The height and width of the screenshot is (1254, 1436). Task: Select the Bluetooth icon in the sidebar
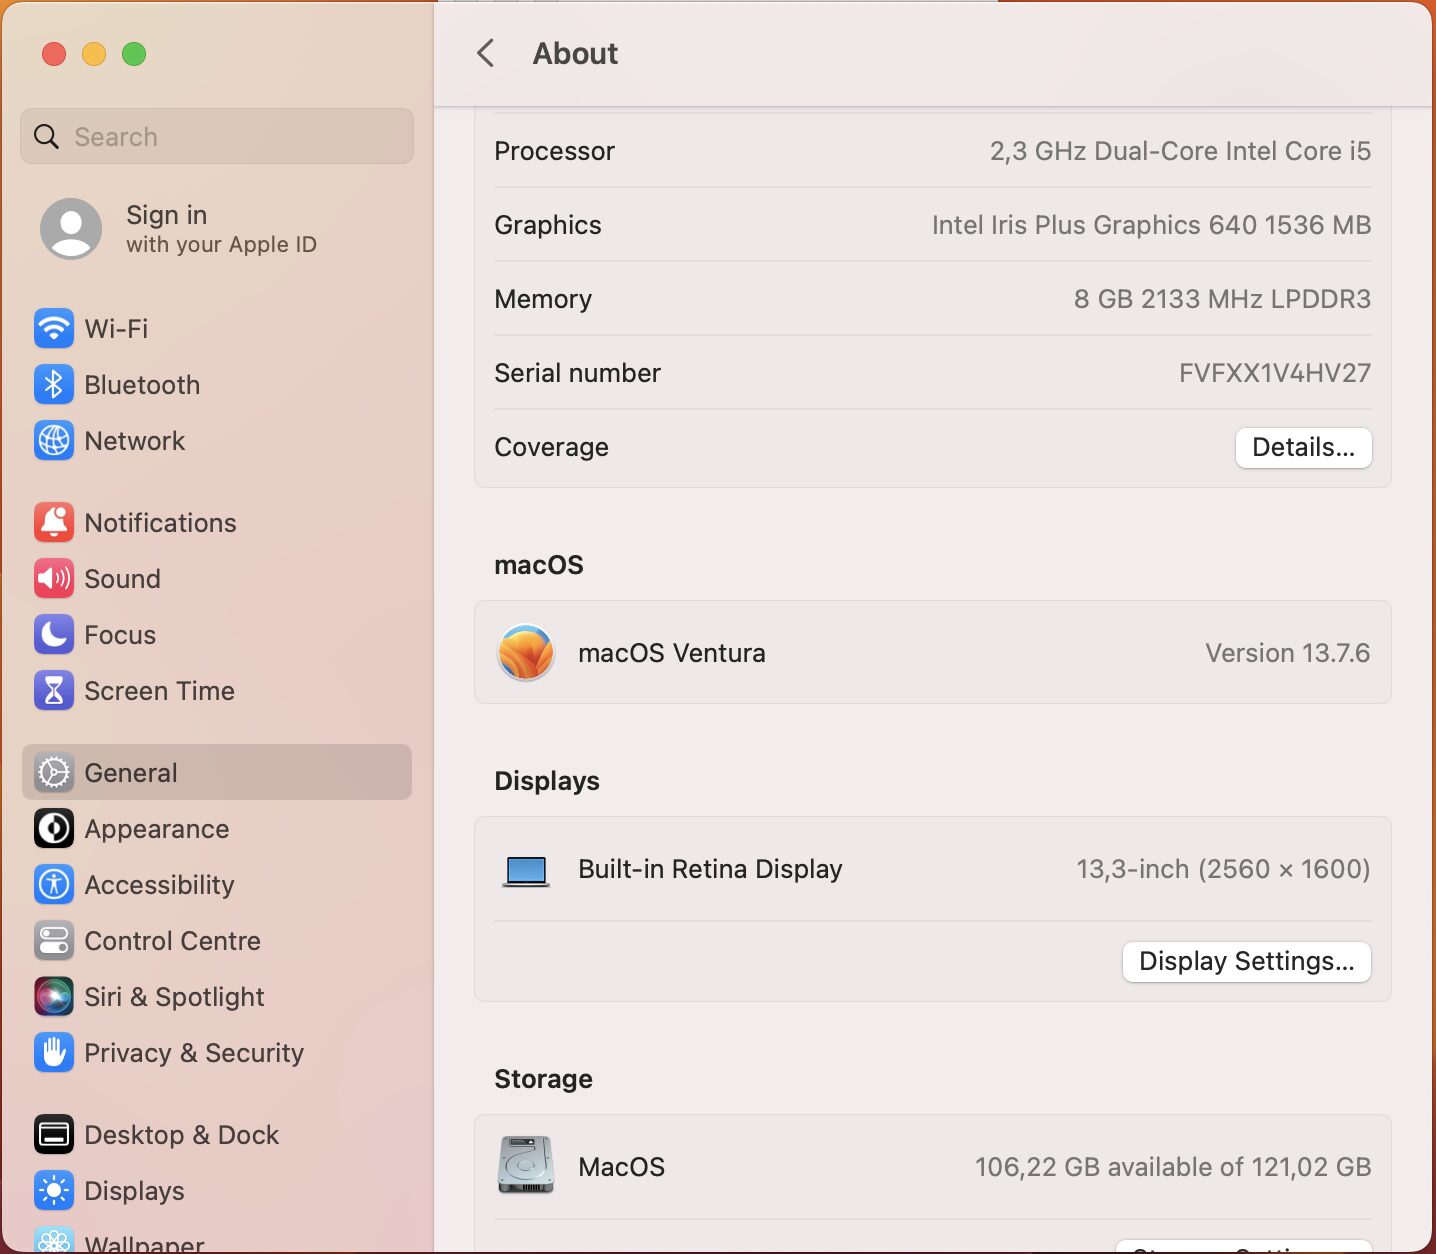coord(54,384)
